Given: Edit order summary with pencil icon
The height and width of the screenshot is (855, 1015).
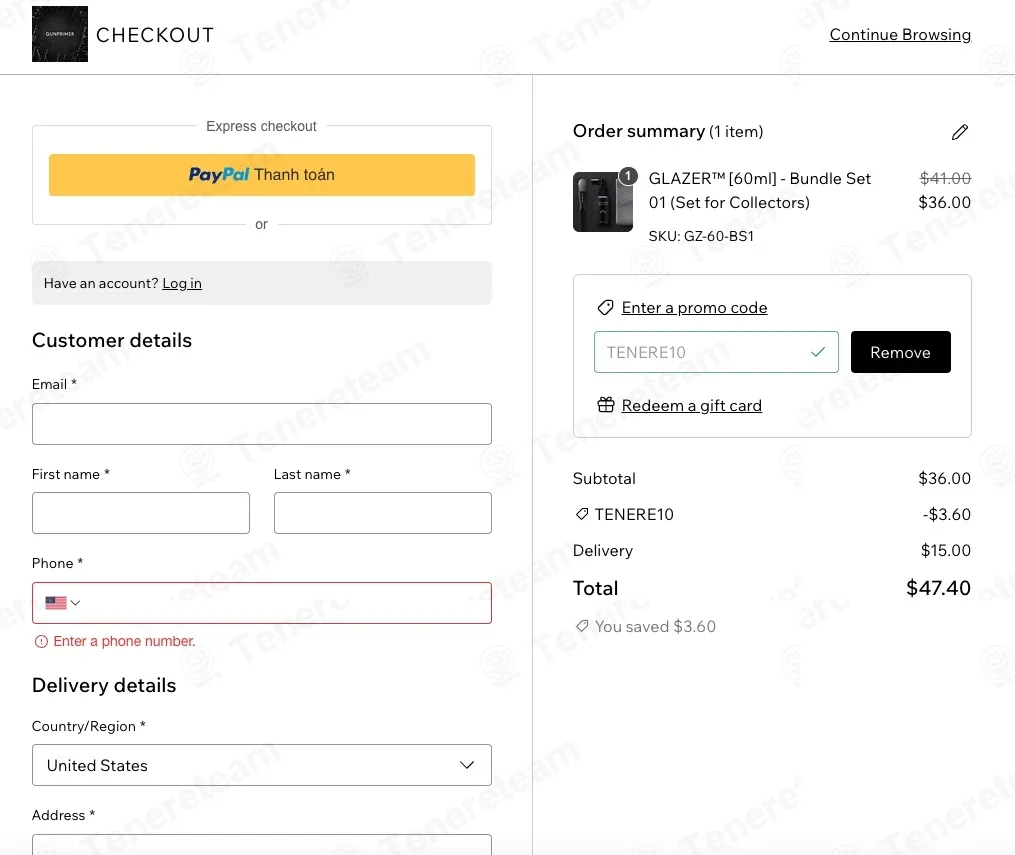Looking at the screenshot, I should coord(960,132).
